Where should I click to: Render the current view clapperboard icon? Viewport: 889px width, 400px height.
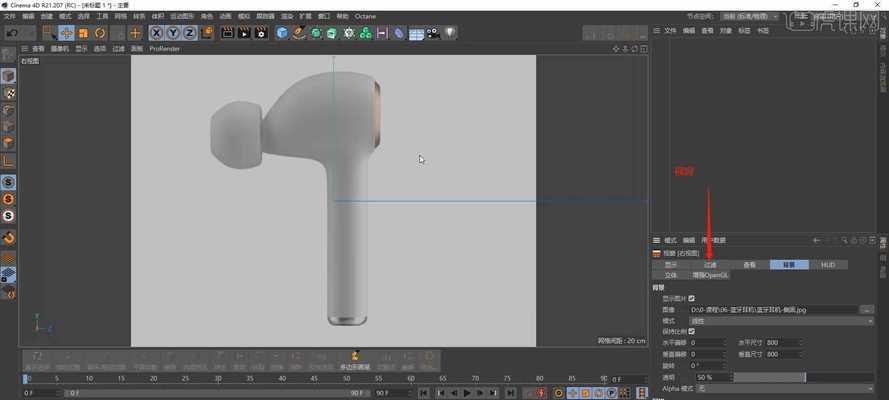227,33
